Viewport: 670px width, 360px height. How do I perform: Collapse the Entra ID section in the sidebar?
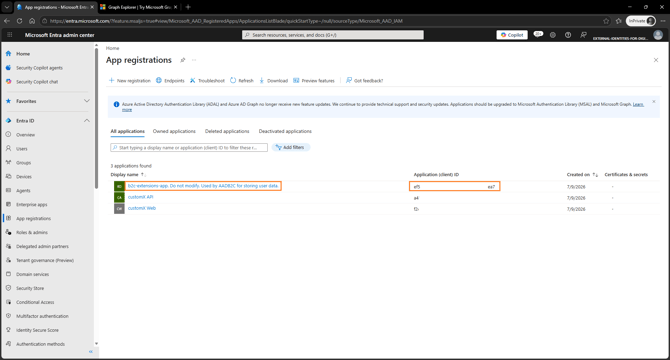click(87, 121)
